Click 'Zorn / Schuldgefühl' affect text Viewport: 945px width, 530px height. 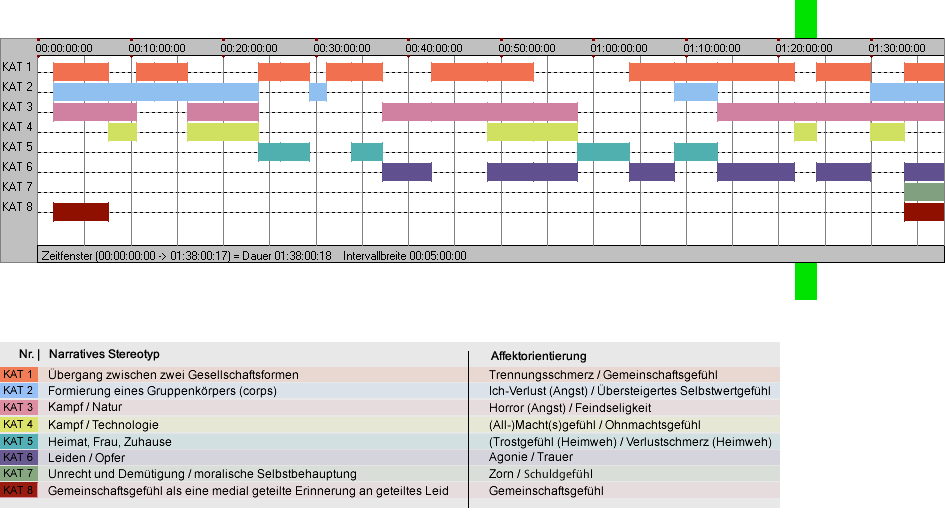coord(541,474)
